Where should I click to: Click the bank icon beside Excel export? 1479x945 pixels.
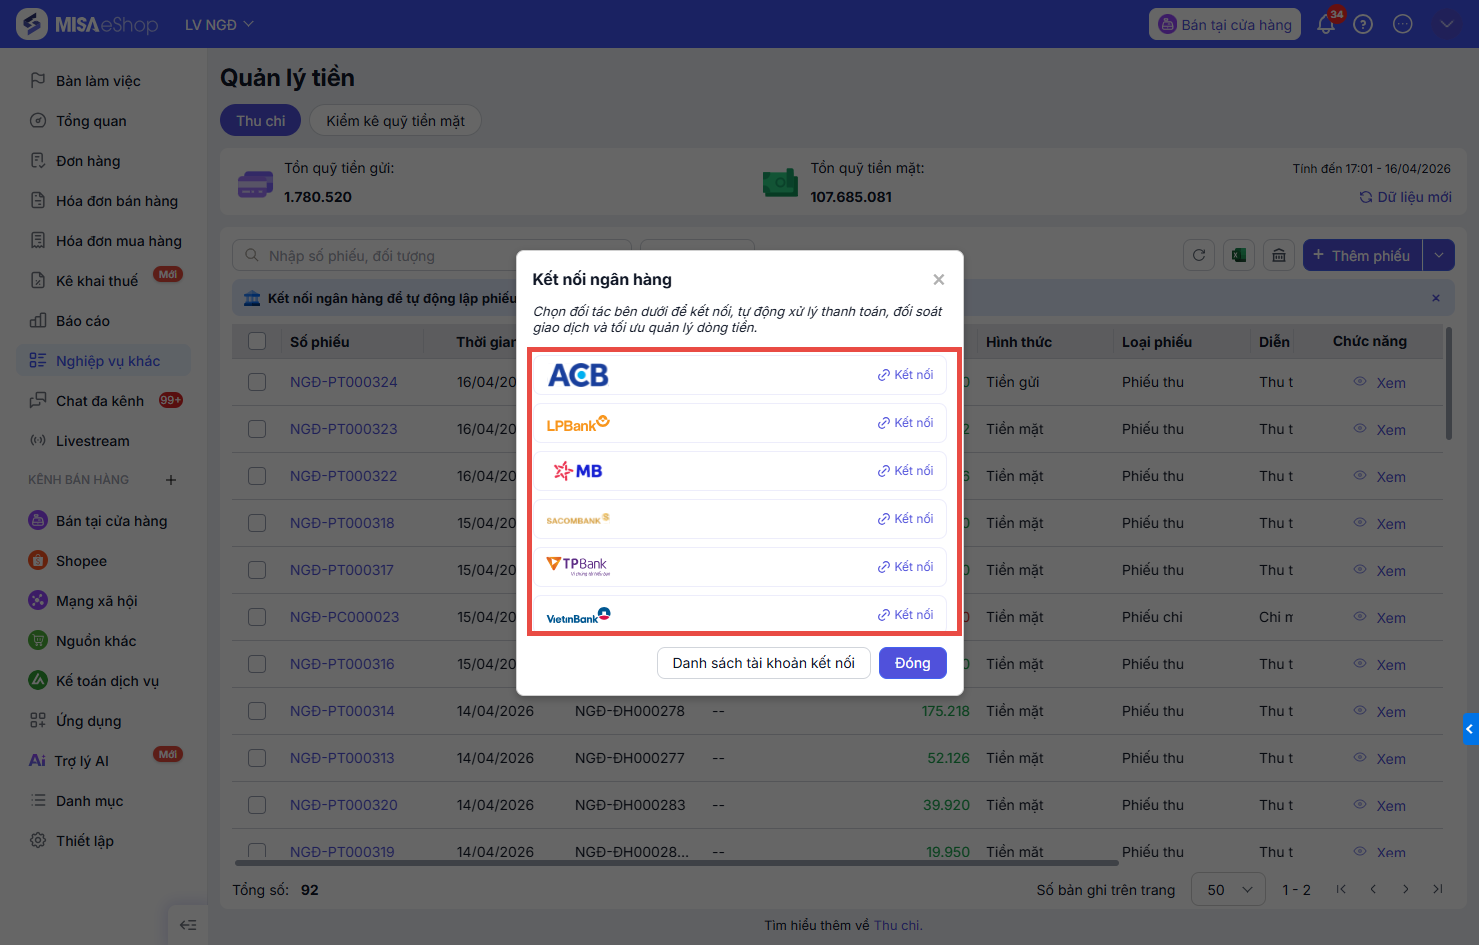pos(1279,255)
